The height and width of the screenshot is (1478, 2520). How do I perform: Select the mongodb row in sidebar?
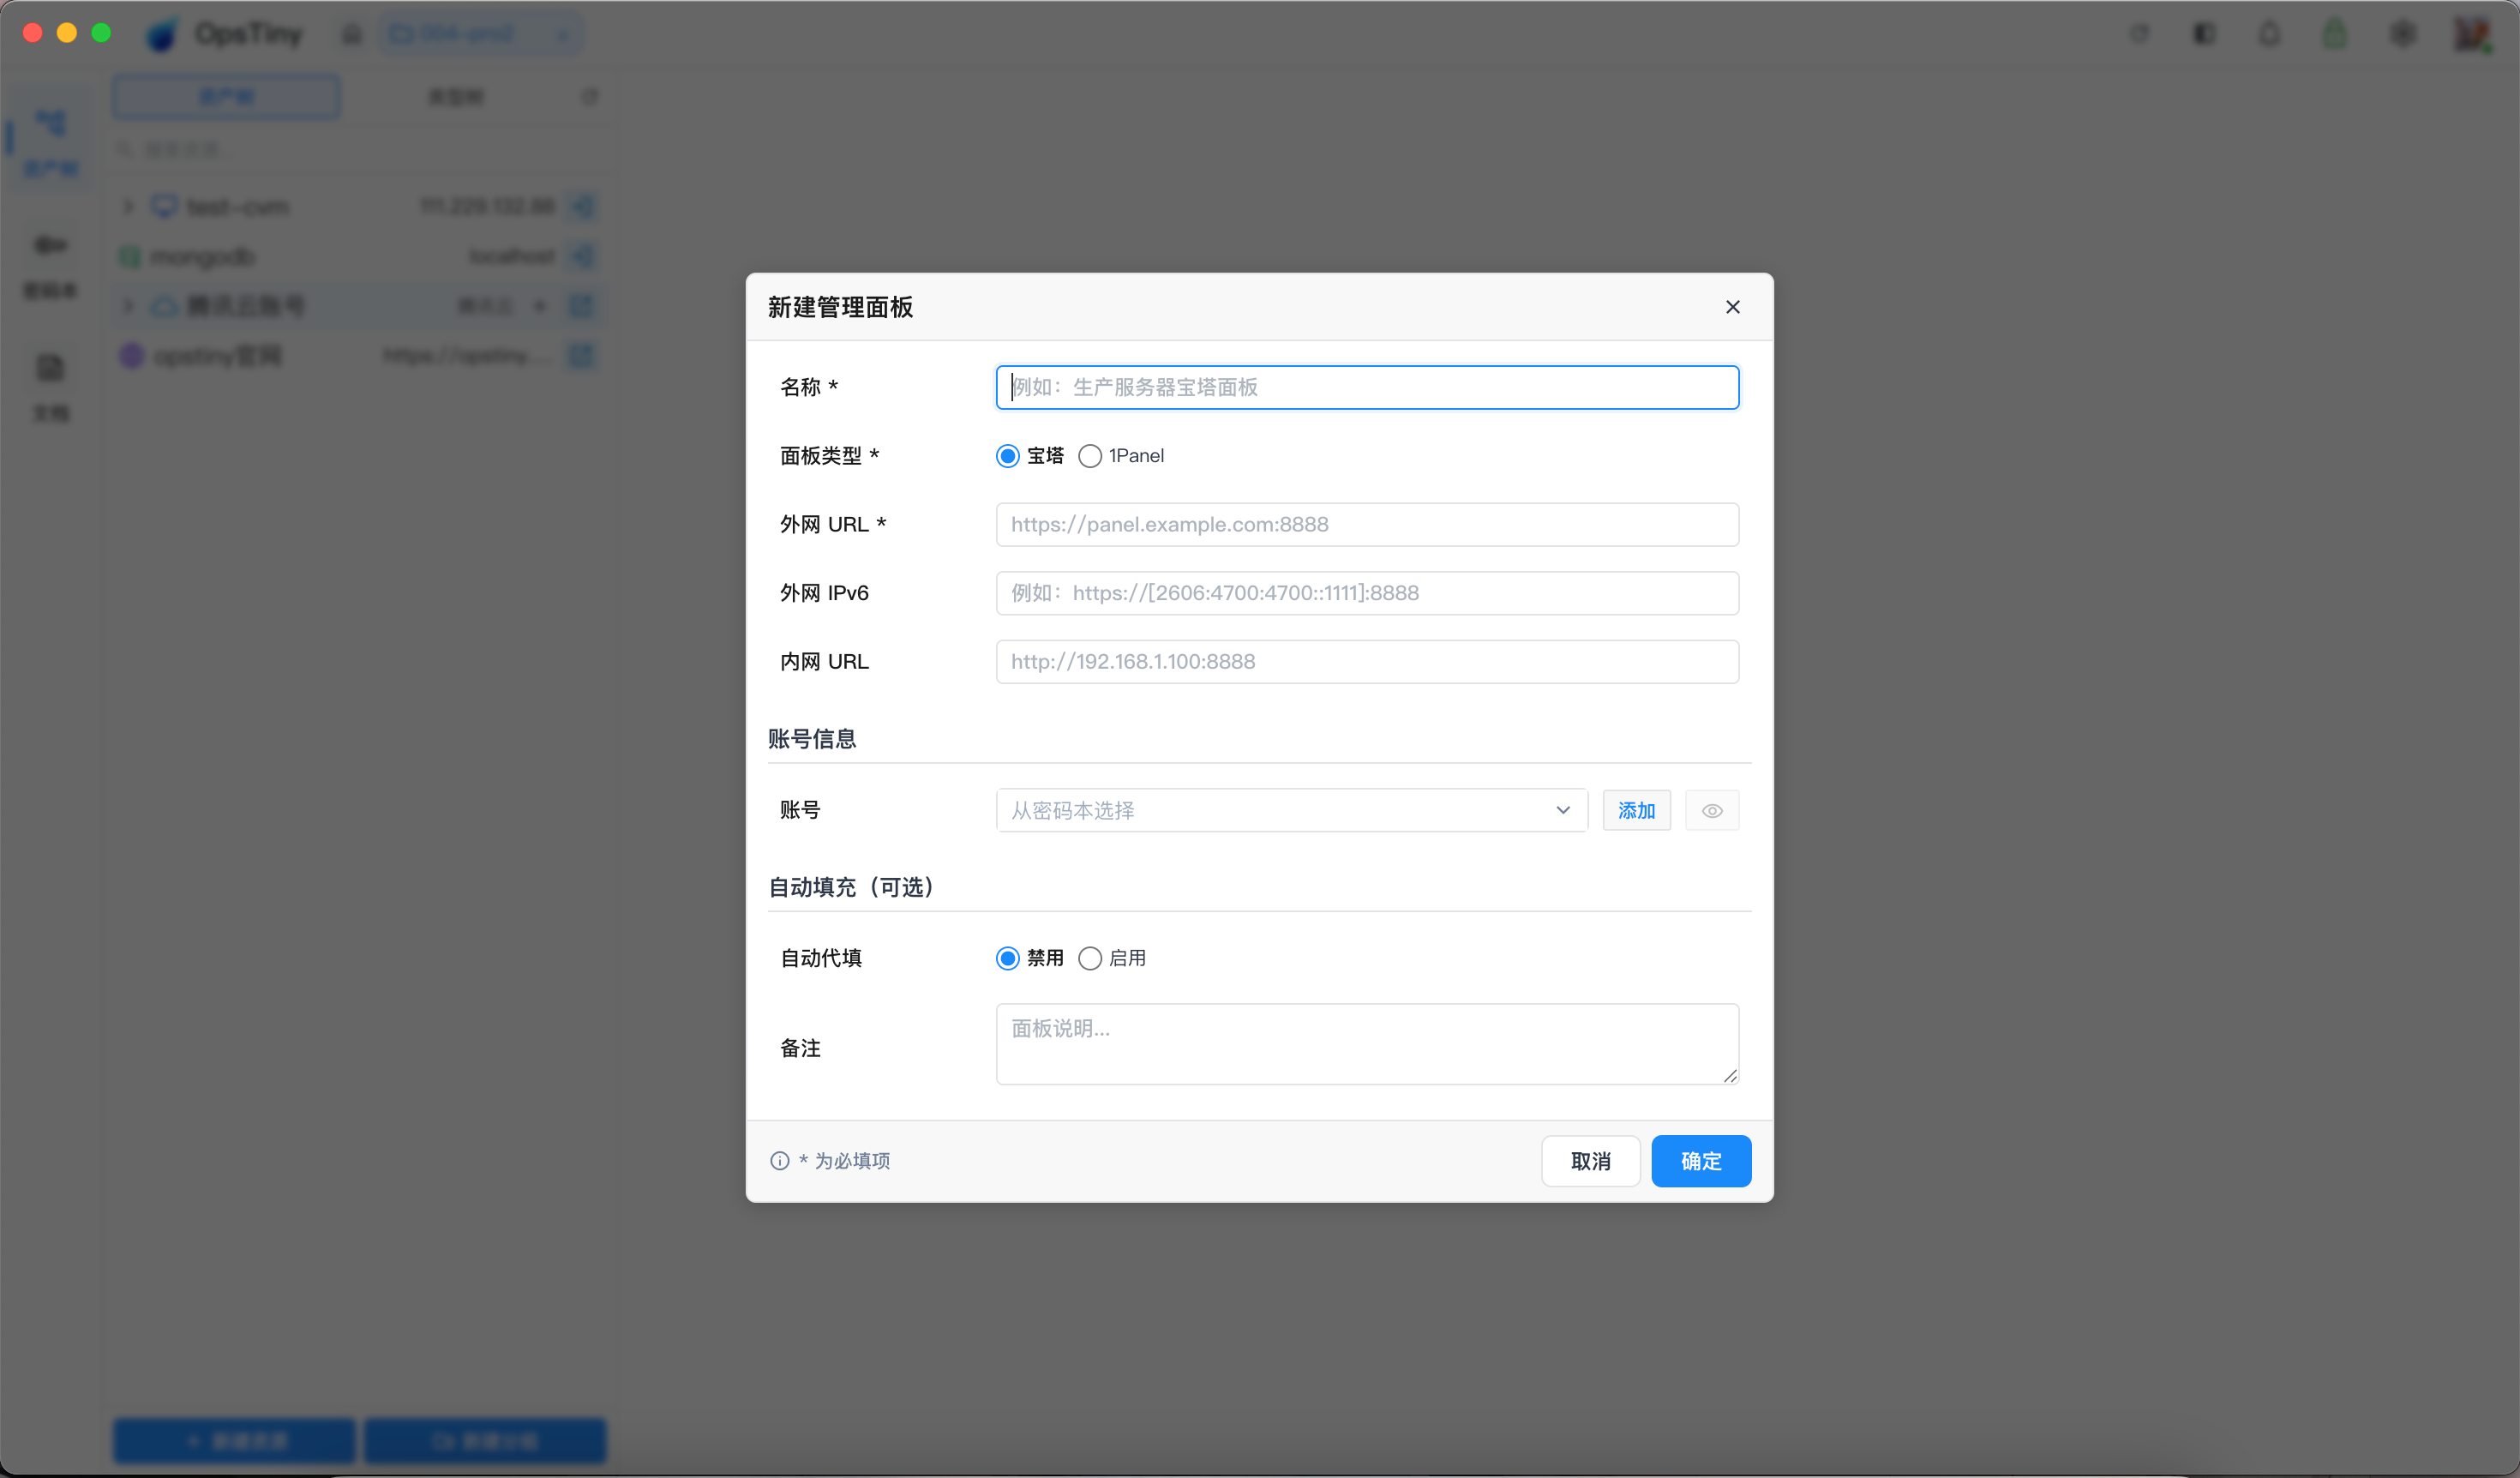click(359, 257)
